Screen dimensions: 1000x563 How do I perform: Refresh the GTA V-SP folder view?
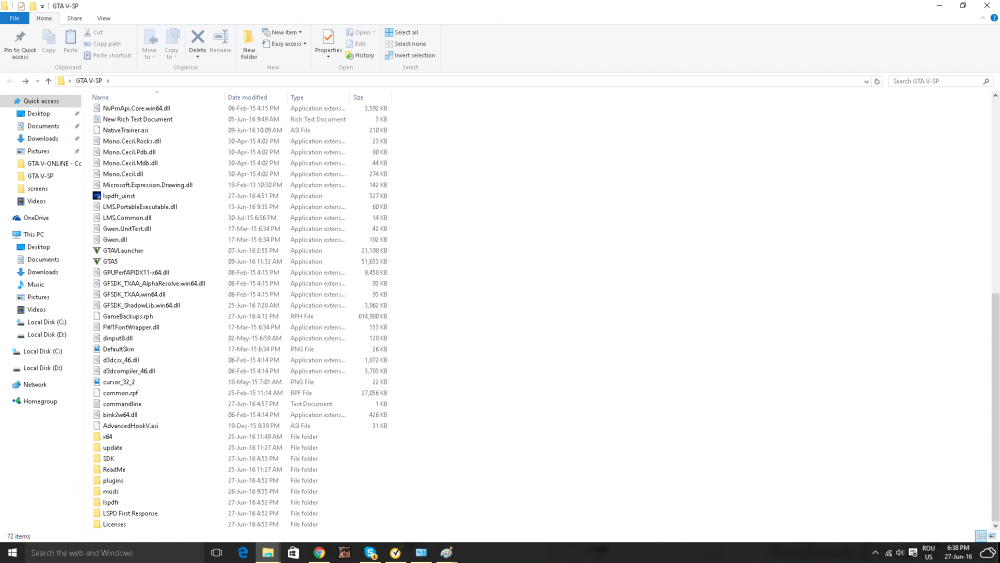click(877, 82)
